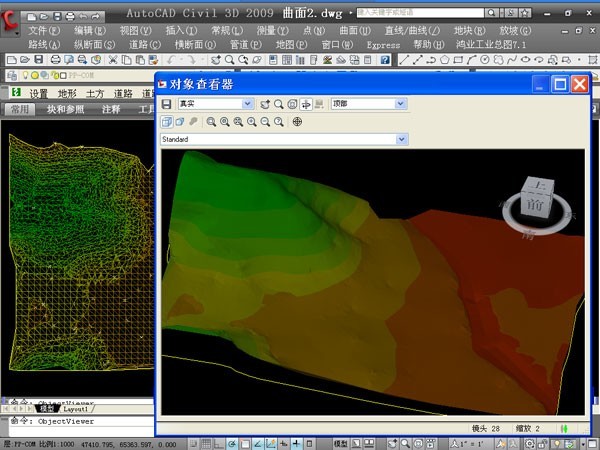Open the Express menu

383,45
